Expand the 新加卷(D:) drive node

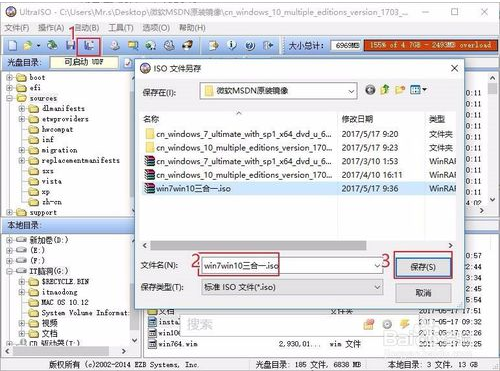tap(9, 240)
